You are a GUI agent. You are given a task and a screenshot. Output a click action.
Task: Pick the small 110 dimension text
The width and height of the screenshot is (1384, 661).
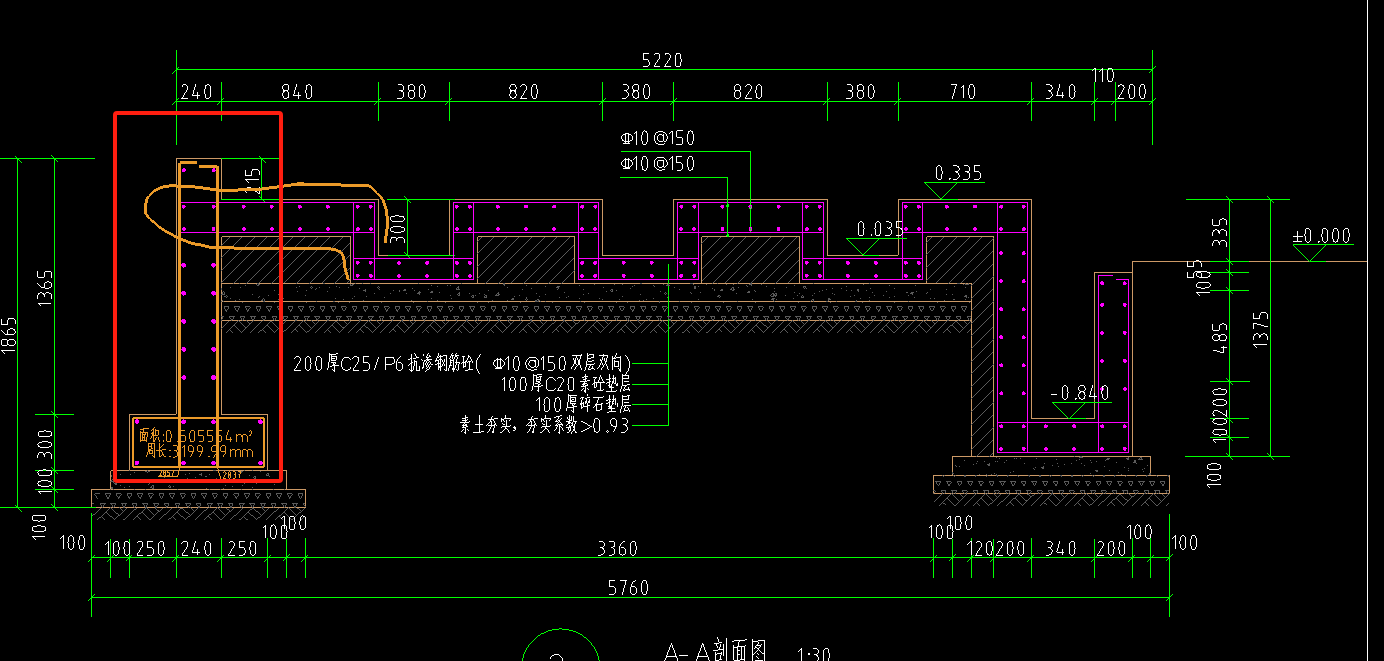coord(1103,75)
